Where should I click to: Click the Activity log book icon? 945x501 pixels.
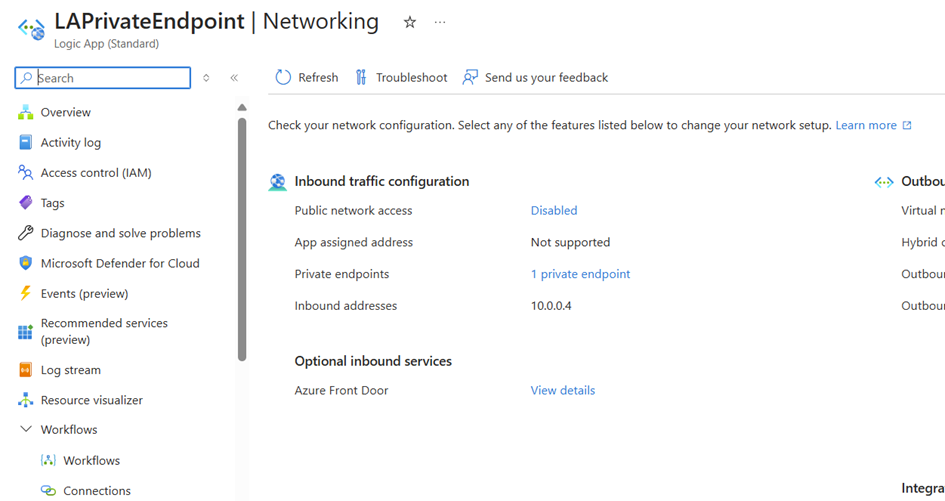point(25,142)
